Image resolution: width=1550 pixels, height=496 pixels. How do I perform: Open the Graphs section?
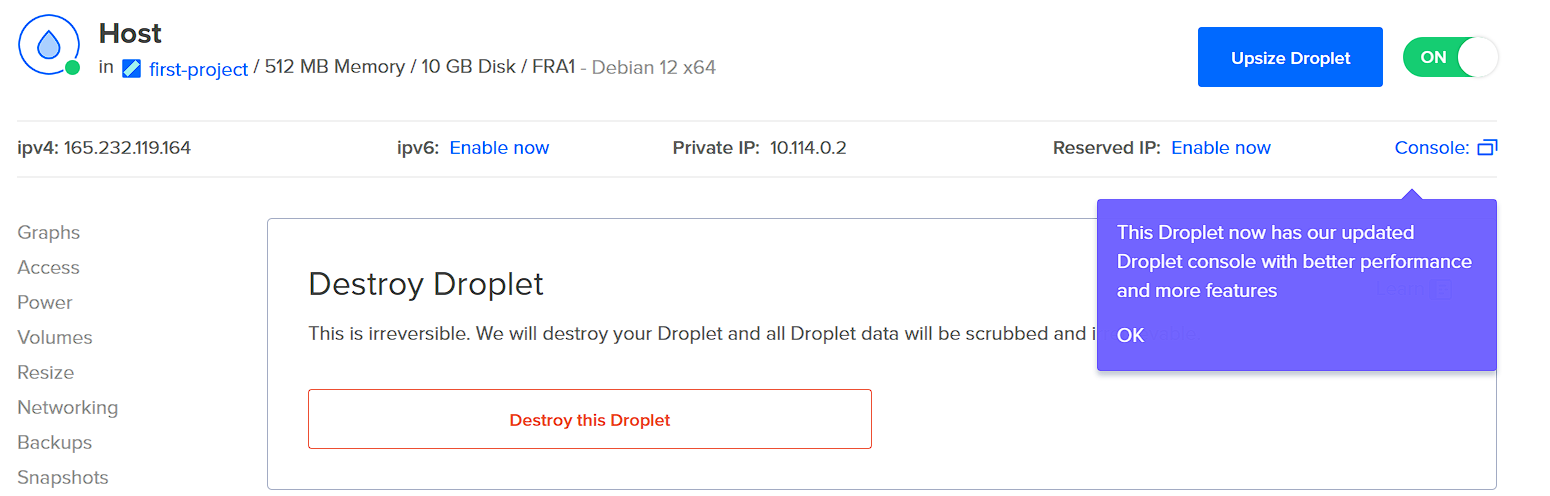(x=49, y=233)
